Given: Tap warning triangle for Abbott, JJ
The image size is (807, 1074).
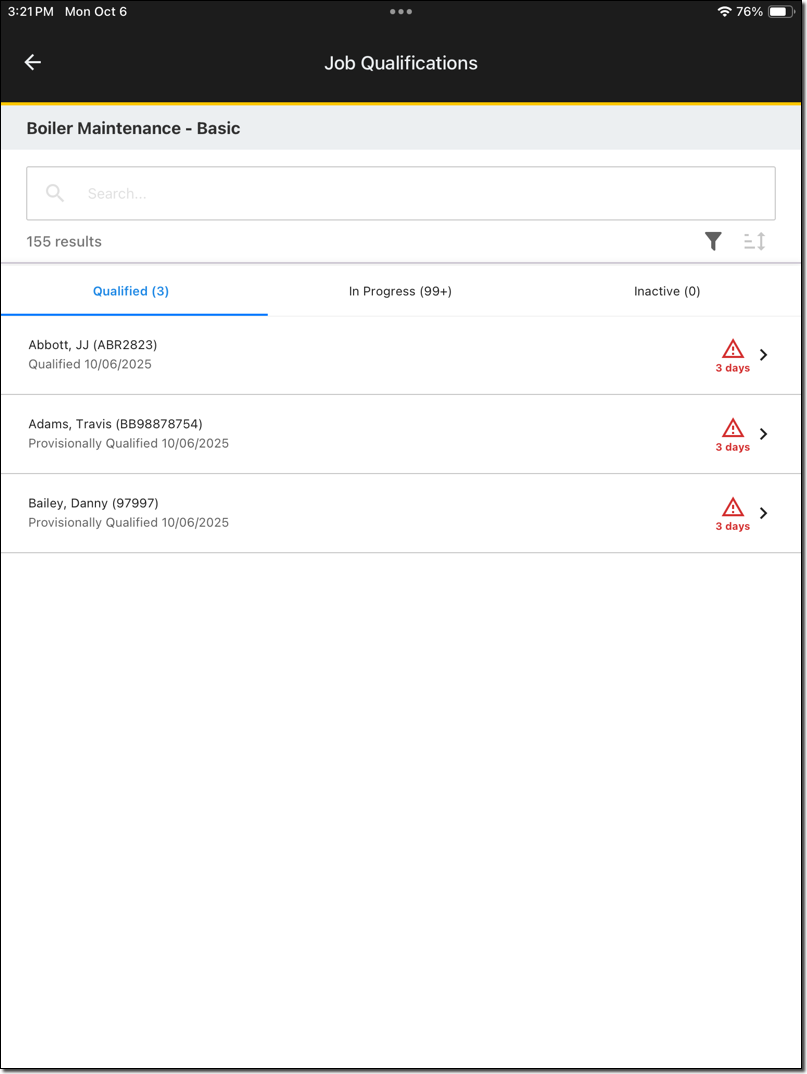Looking at the screenshot, I should tap(733, 349).
